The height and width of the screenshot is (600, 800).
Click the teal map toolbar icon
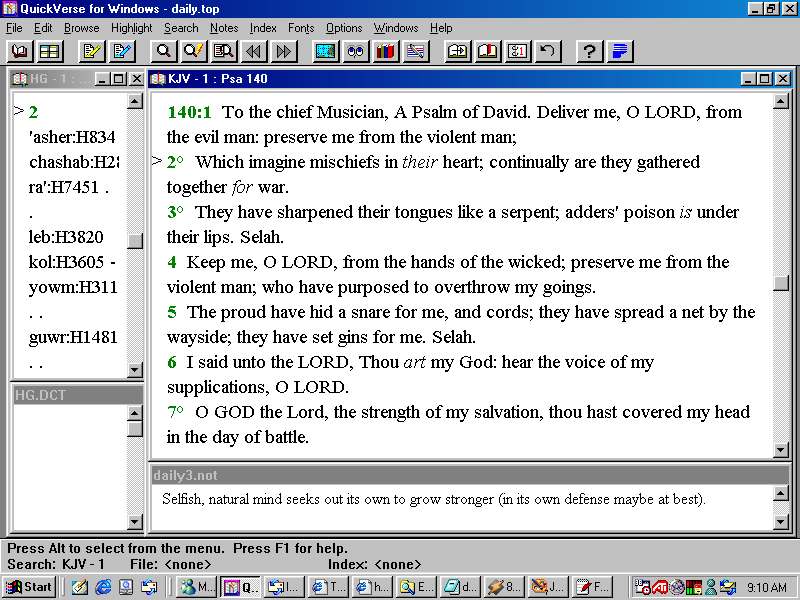pyautogui.click(x=326, y=51)
